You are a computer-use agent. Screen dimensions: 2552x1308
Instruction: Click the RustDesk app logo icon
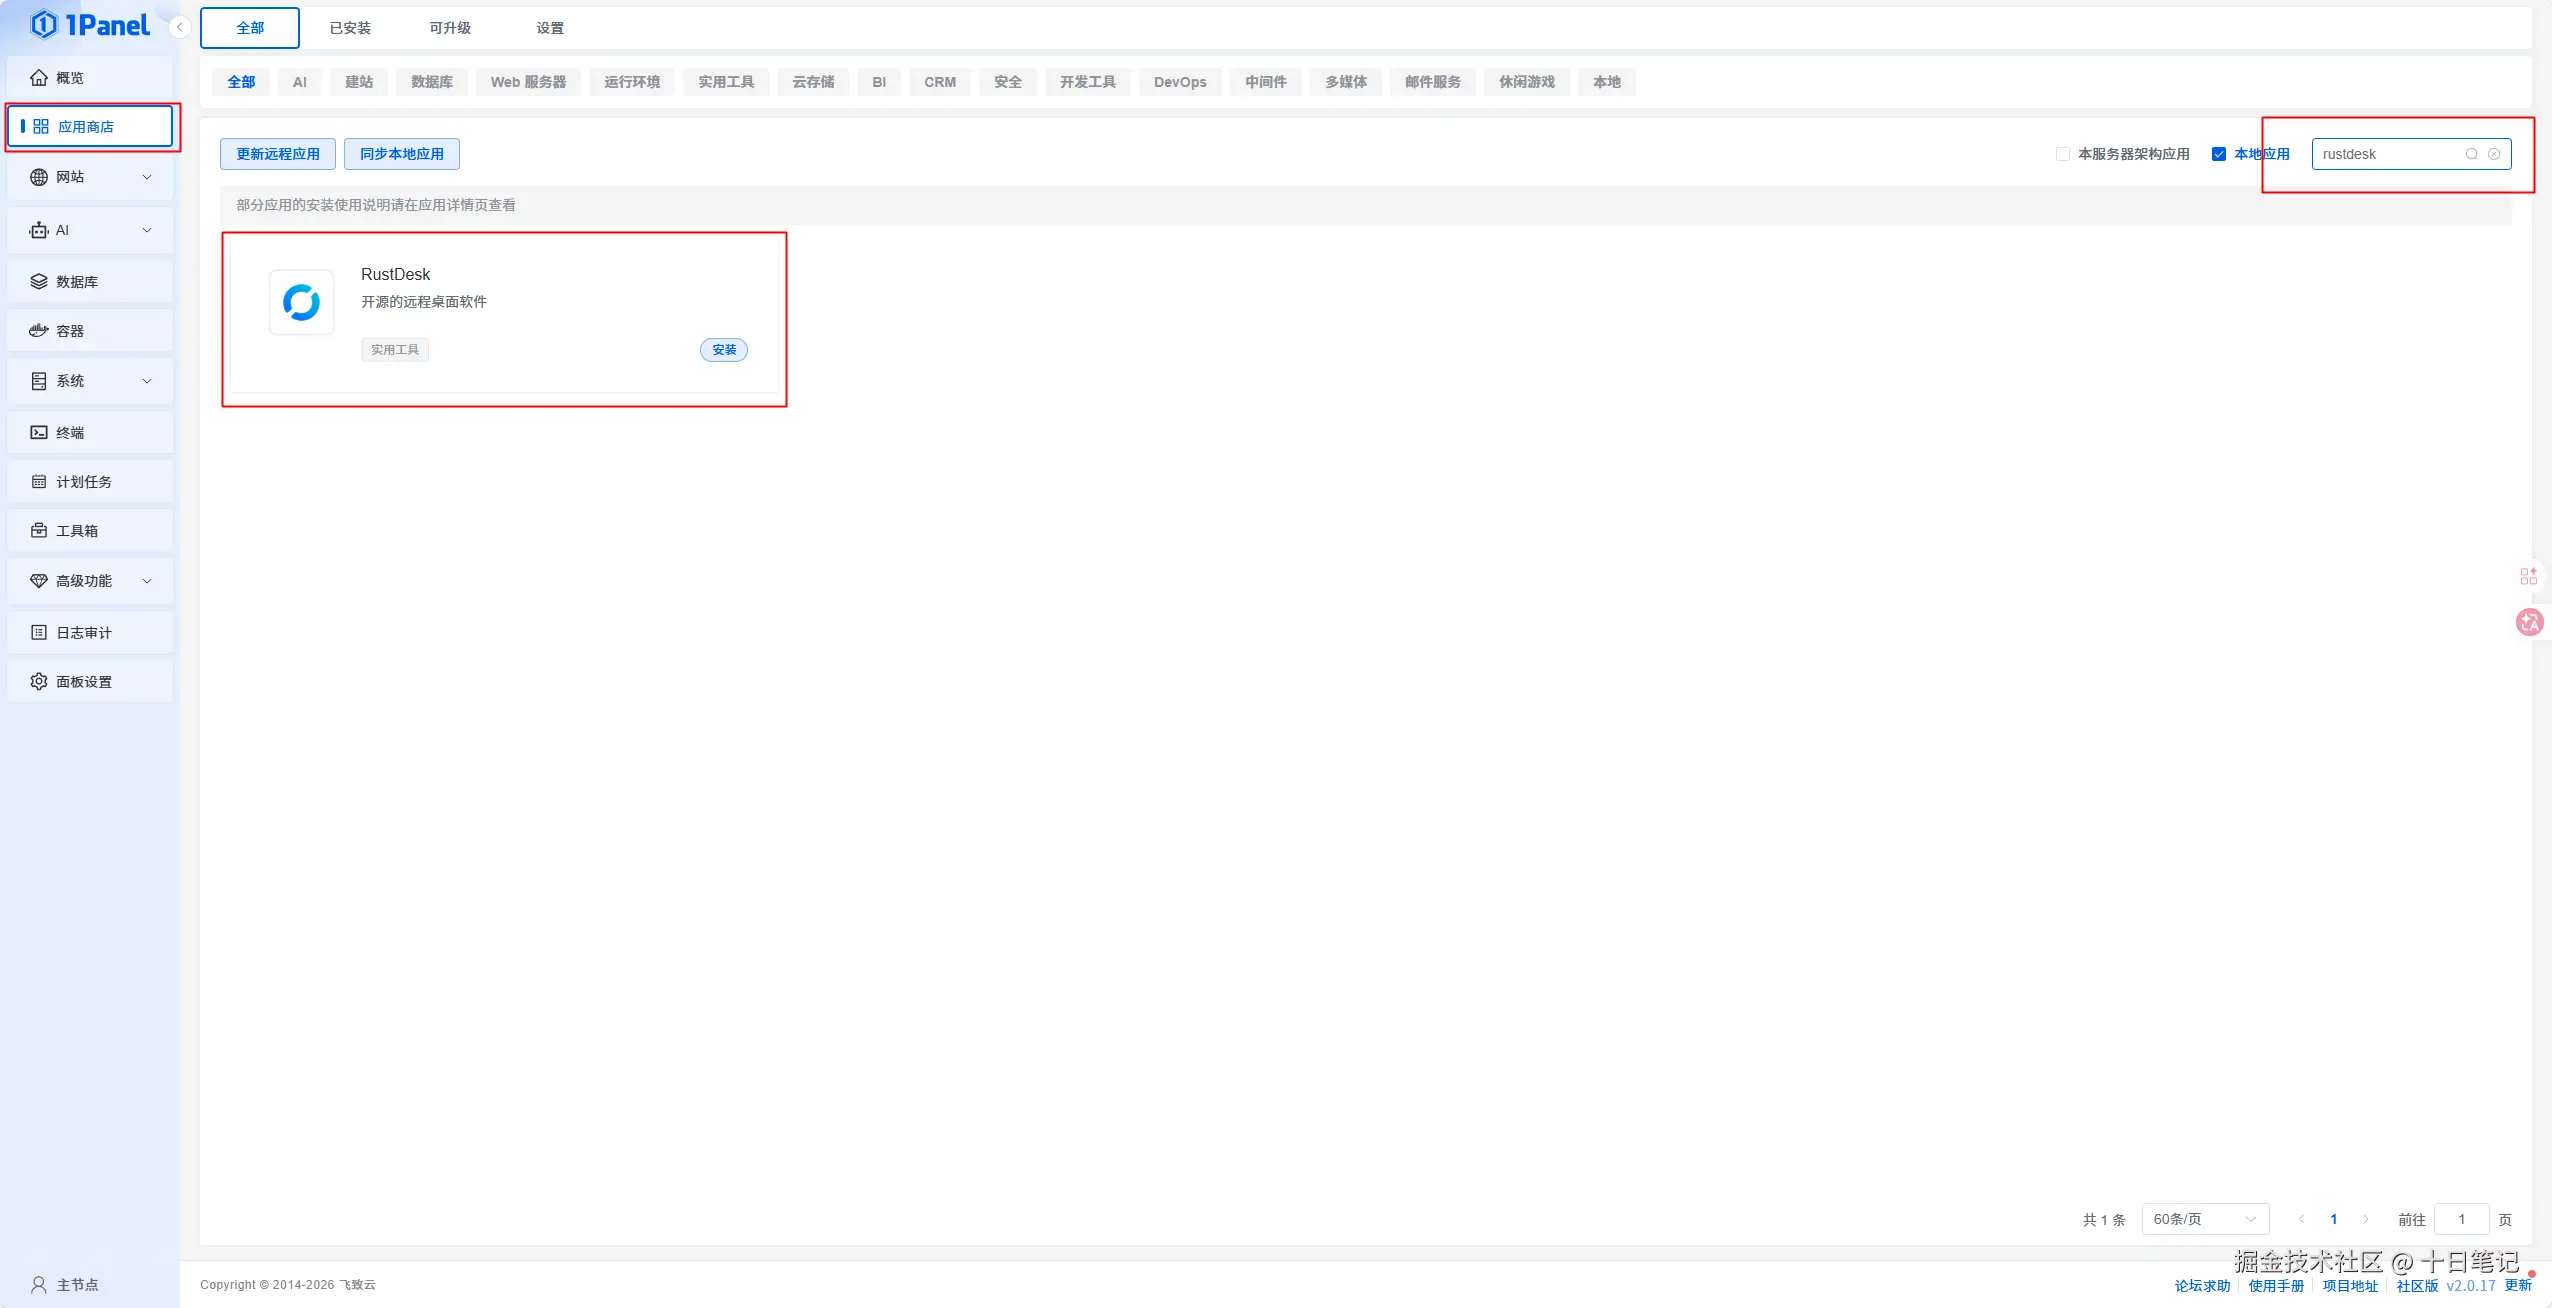coord(301,302)
